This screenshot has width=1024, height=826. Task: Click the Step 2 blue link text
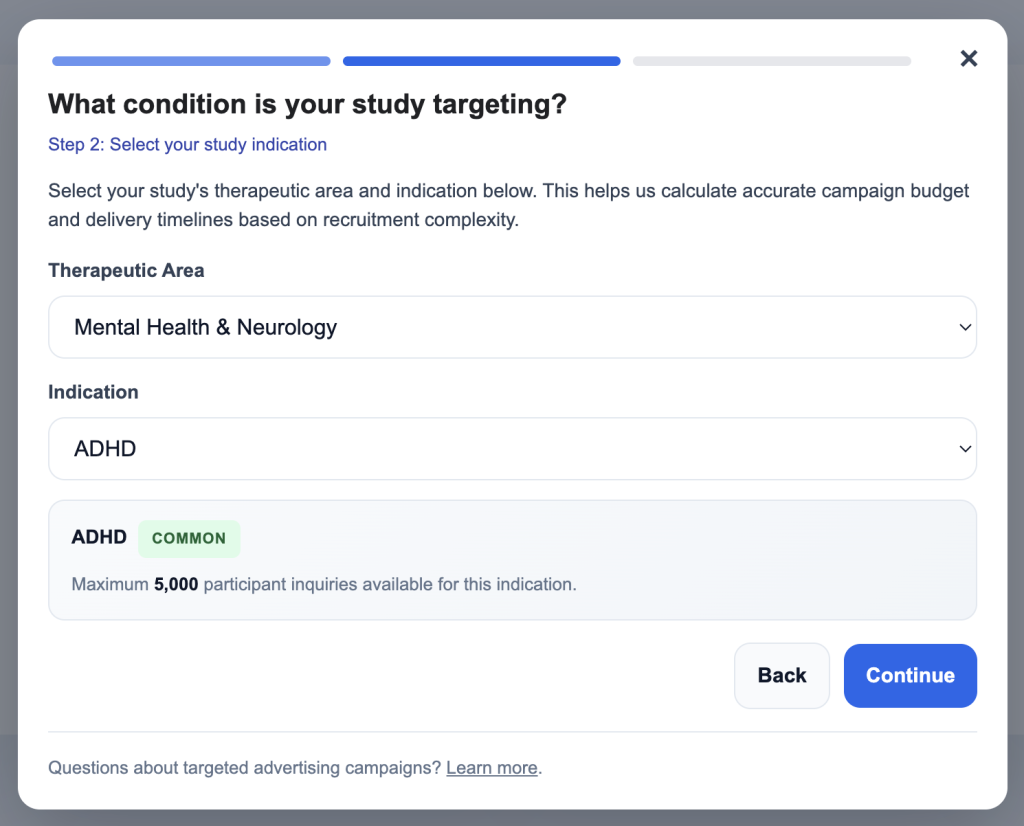click(x=187, y=144)
